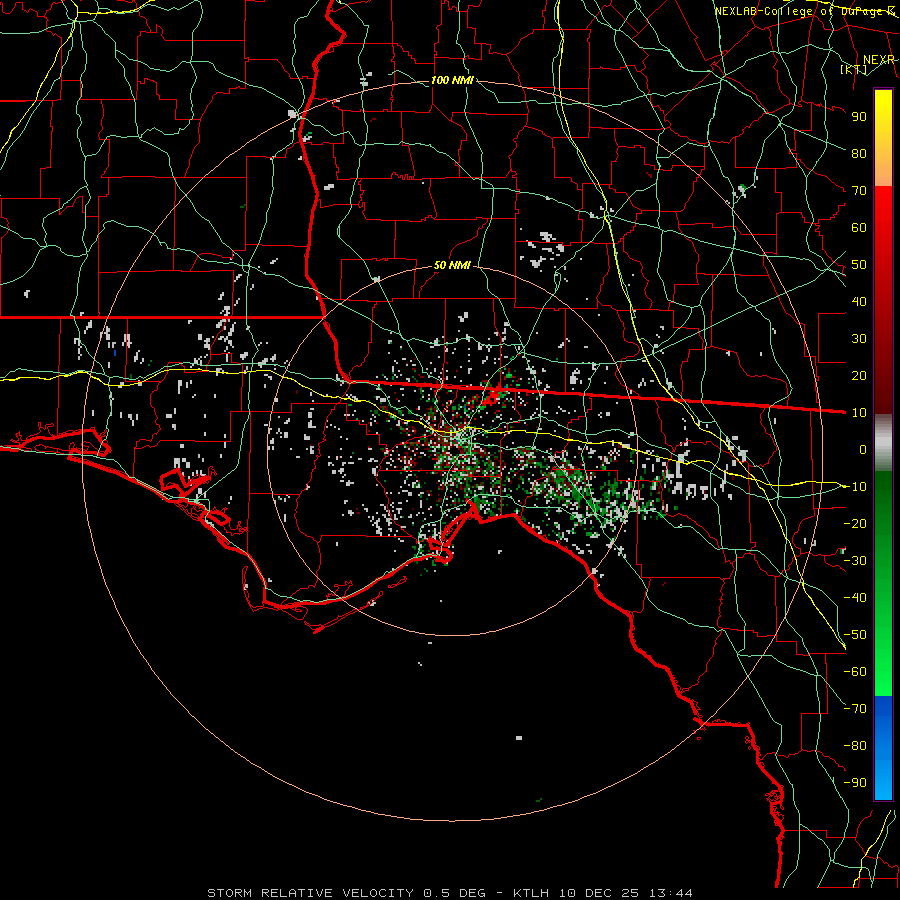The width and height of the screenshot is (900, 900).
Task: Click the 50 NMI range ring label
Action: tap(452, 265)
